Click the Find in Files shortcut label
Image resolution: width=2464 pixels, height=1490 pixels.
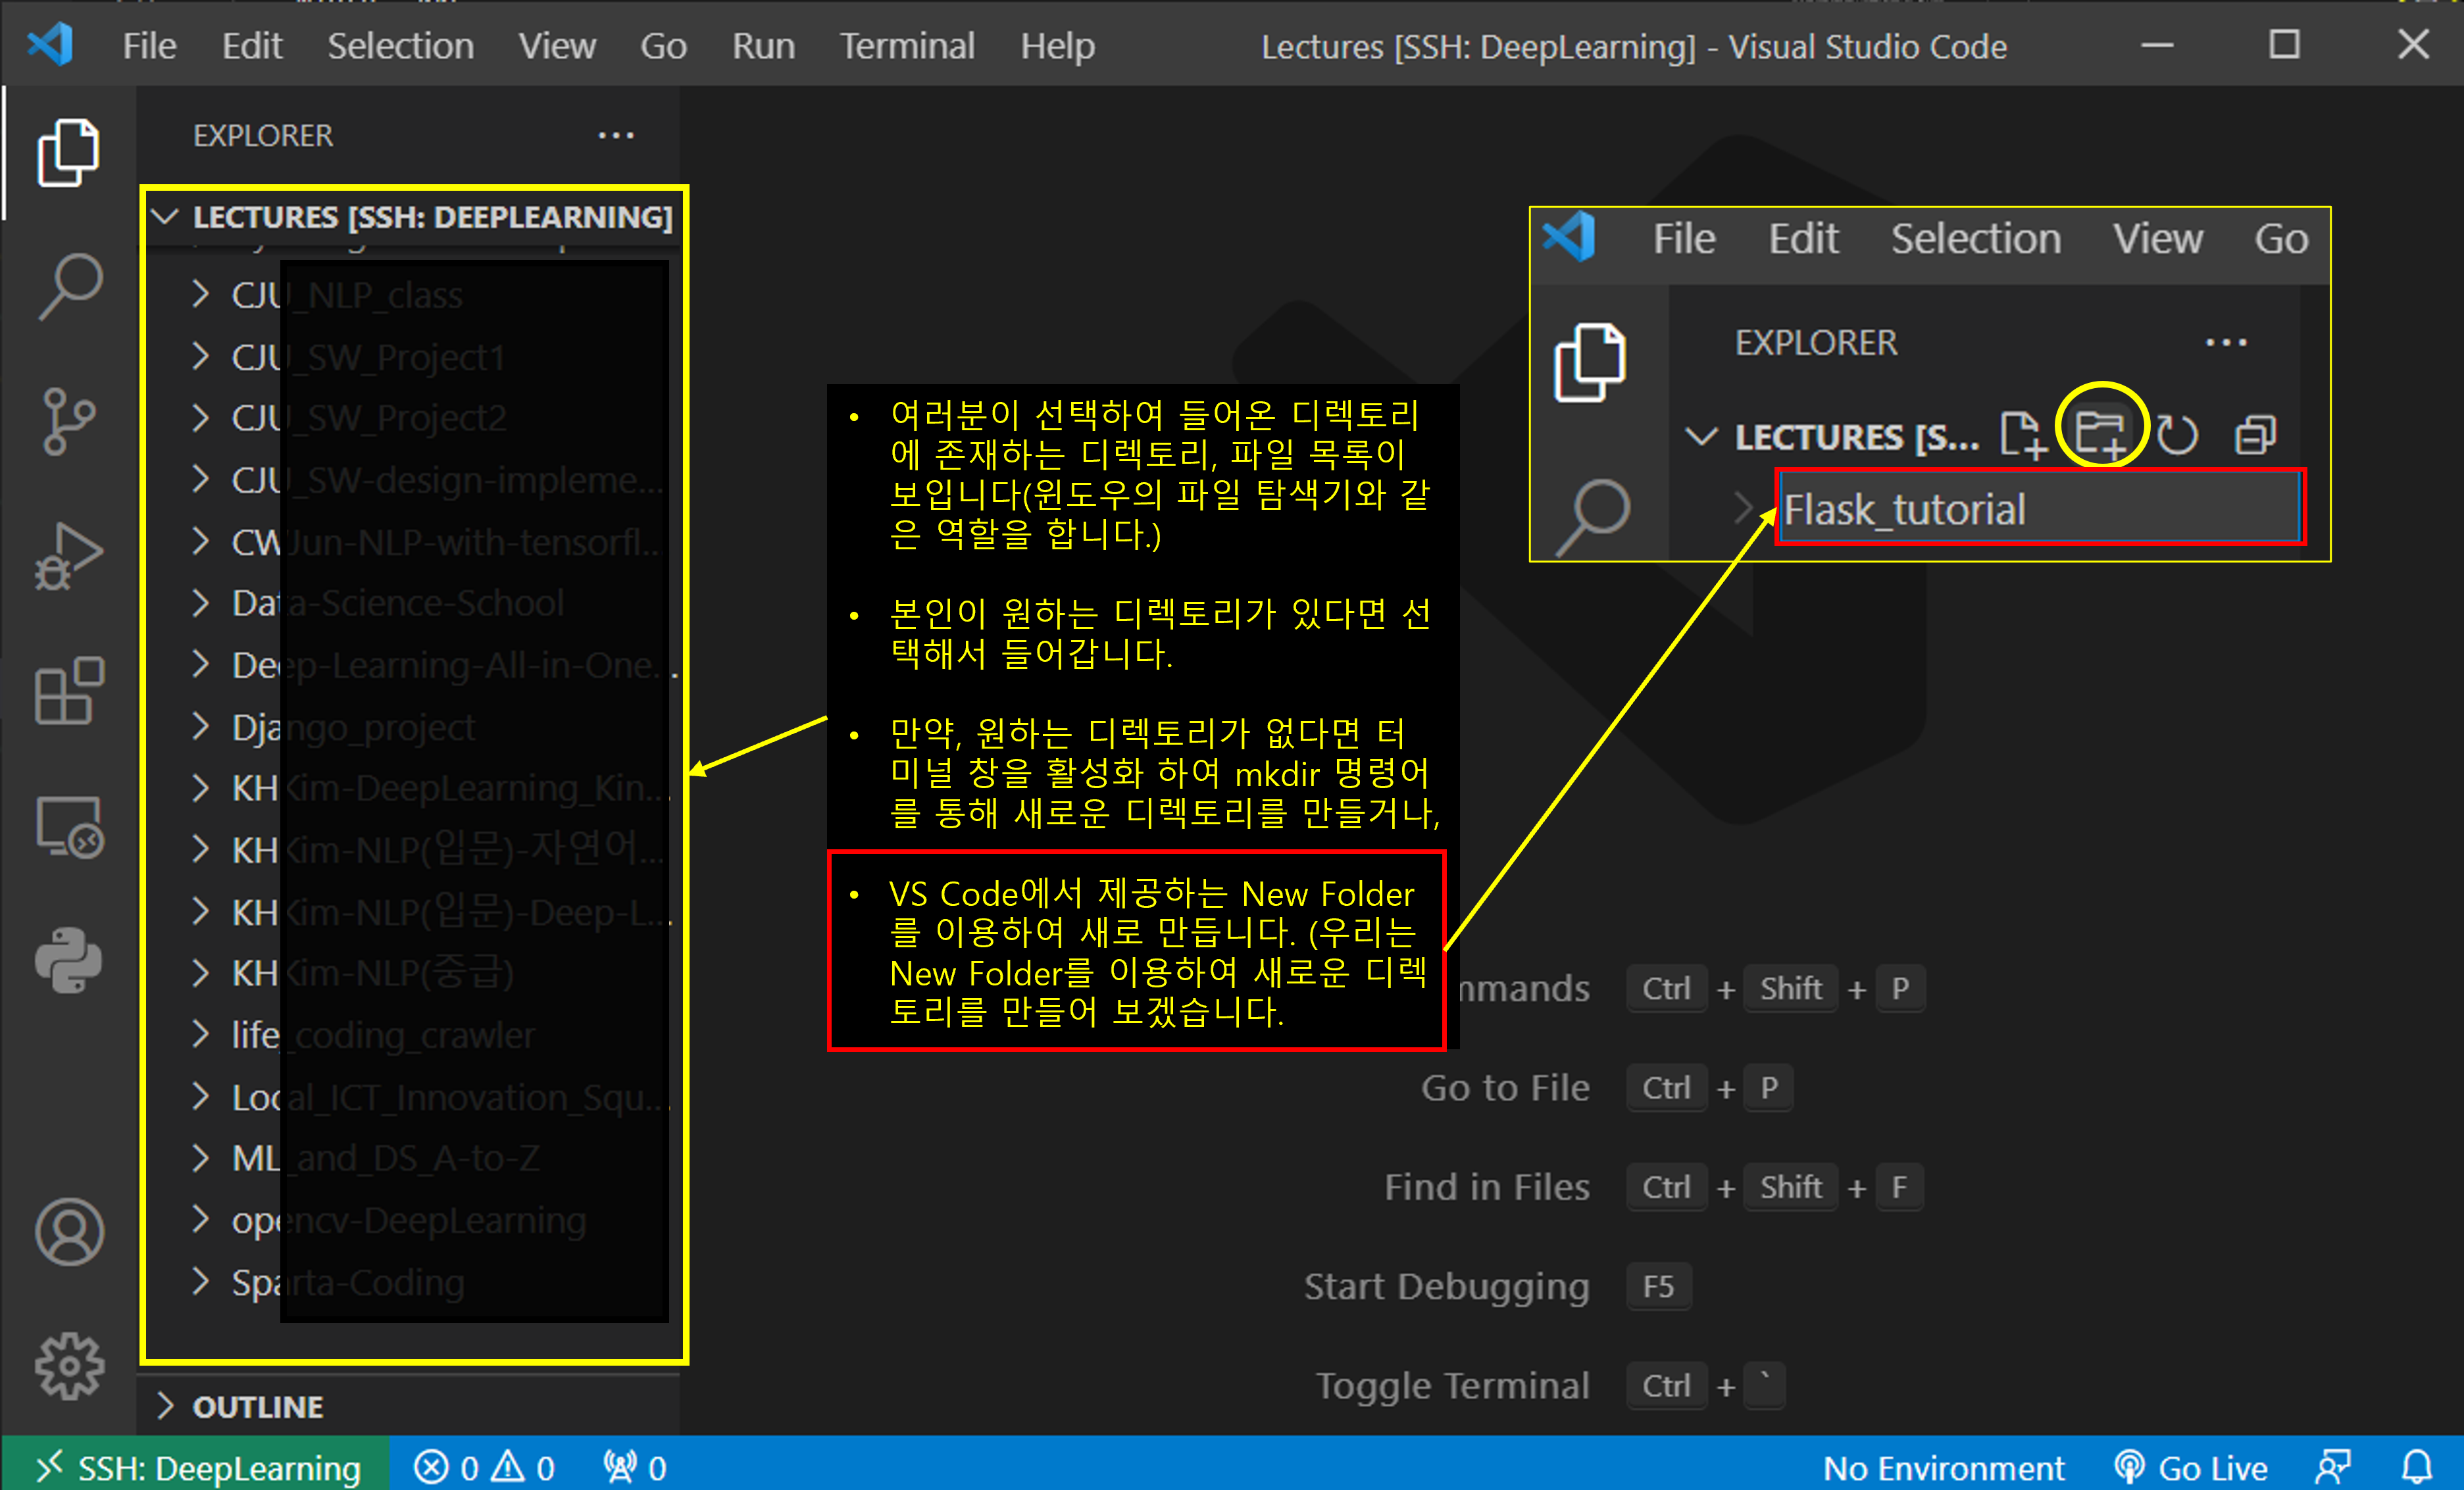[x=1487, y=1187]
